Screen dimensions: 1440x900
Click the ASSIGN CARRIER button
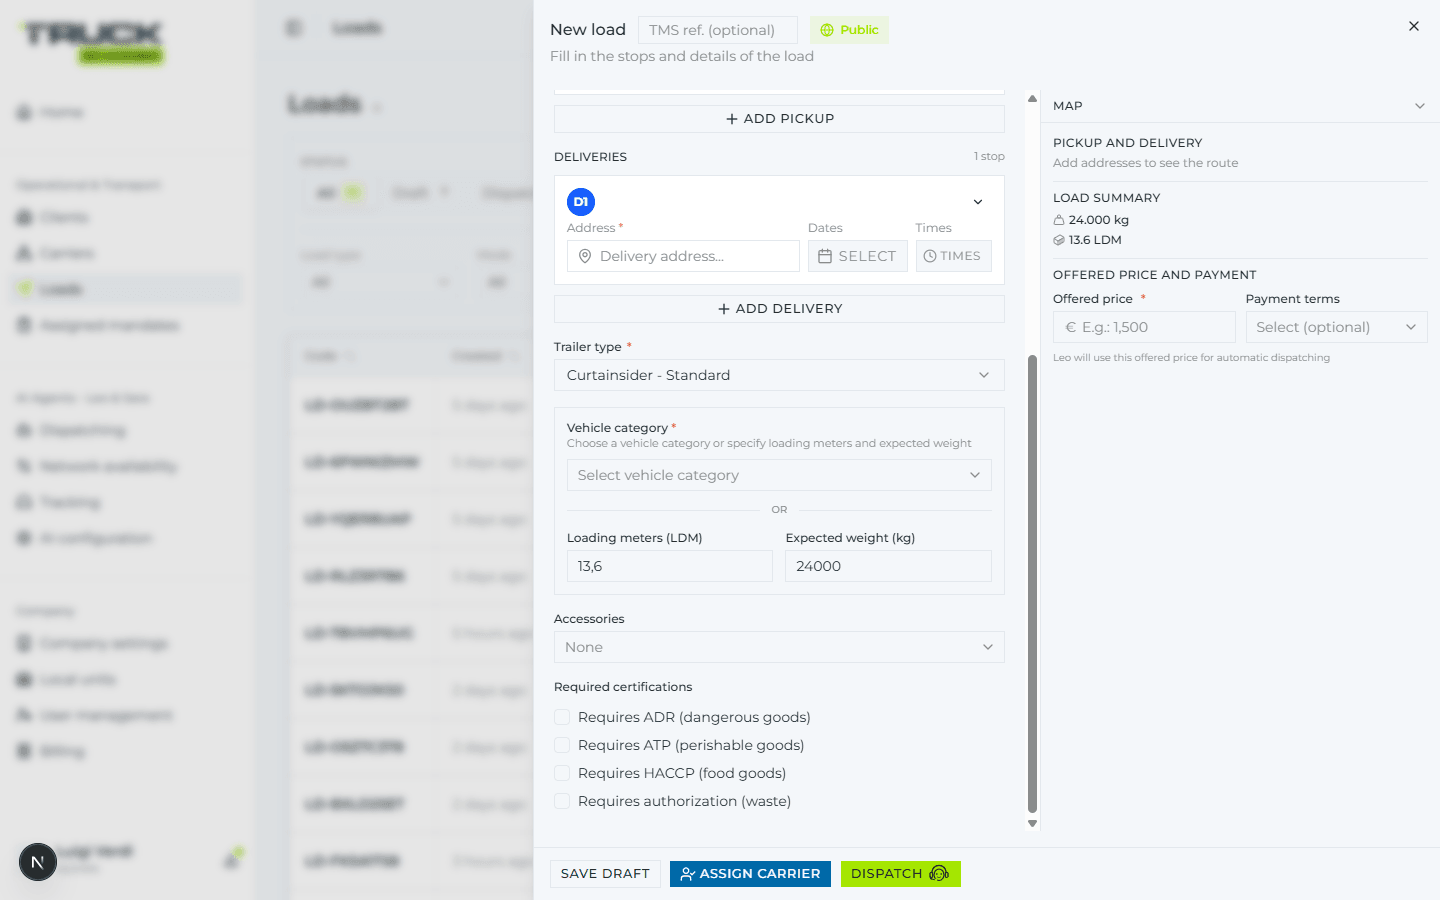click(x=750, y=874)
